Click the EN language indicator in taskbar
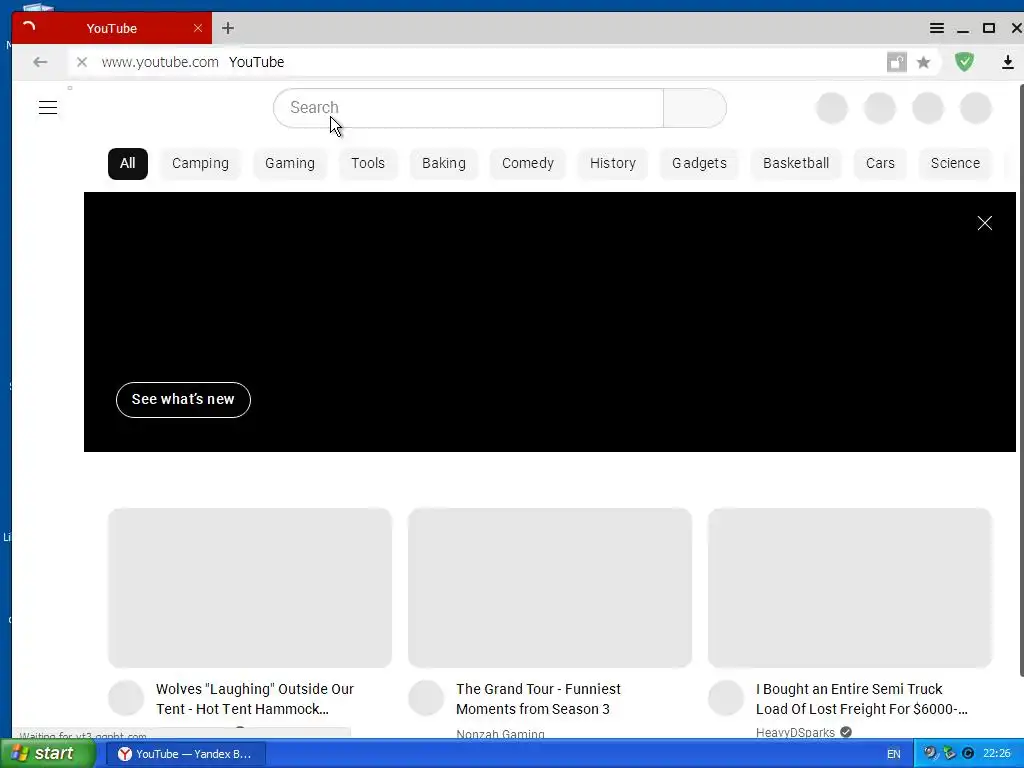Image resolution: width=1024 pixels, height=768 pixels. pos(893,754)
